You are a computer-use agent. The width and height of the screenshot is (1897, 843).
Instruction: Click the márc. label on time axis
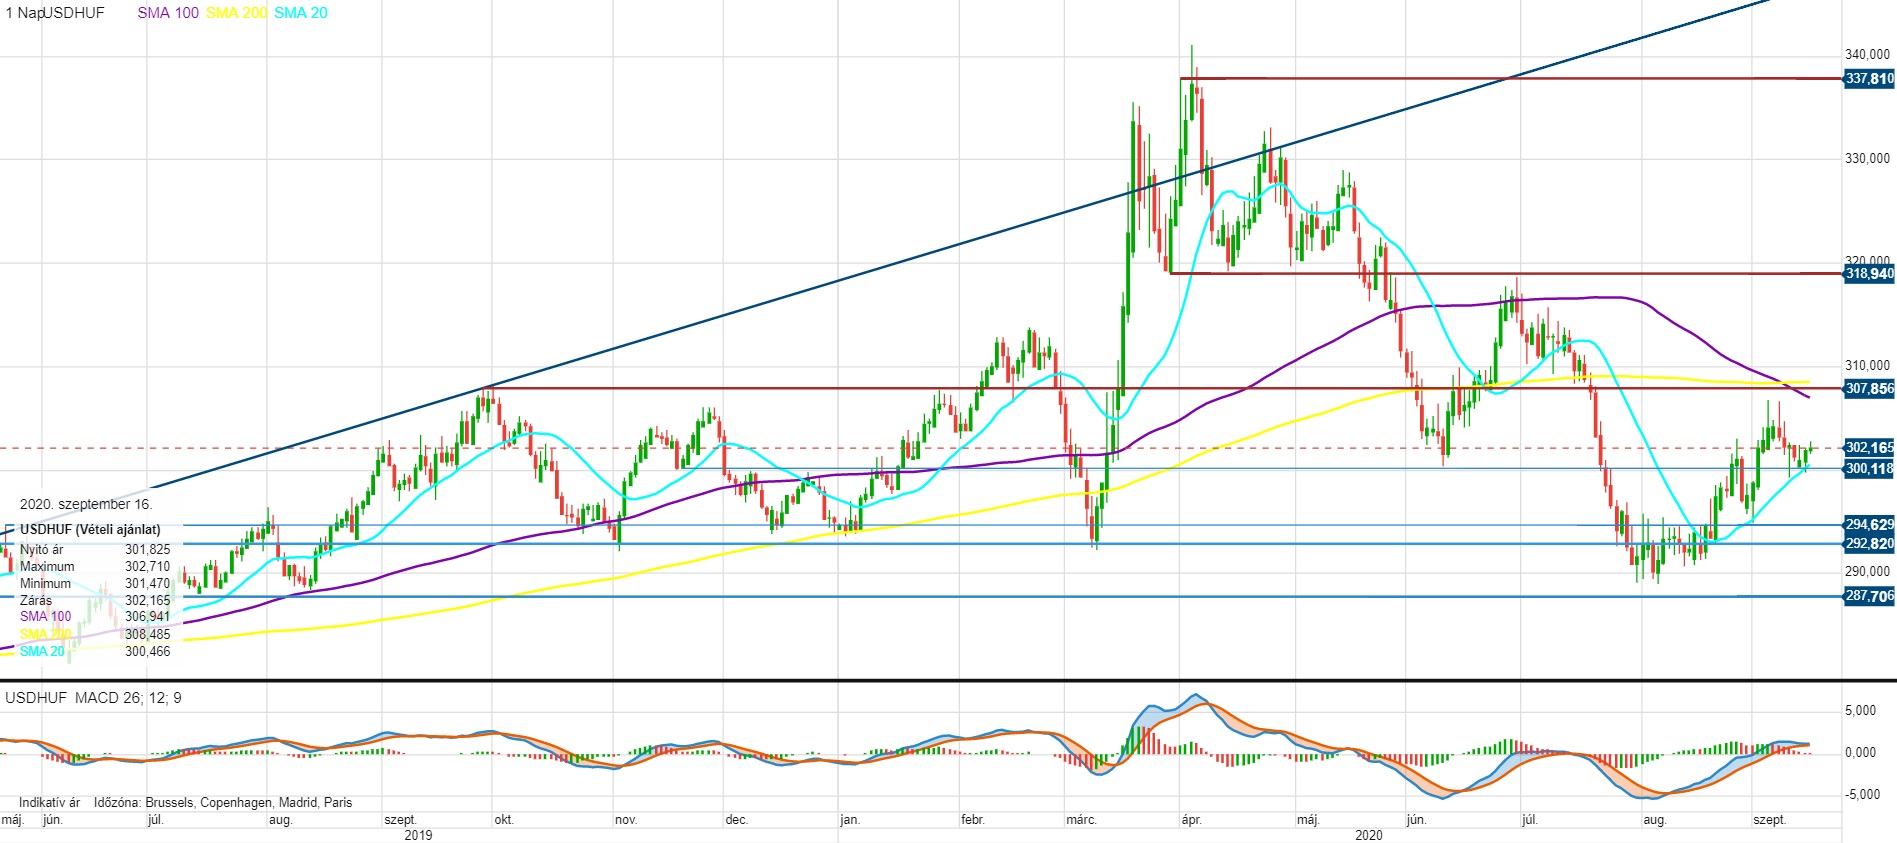click(1081, 820)
